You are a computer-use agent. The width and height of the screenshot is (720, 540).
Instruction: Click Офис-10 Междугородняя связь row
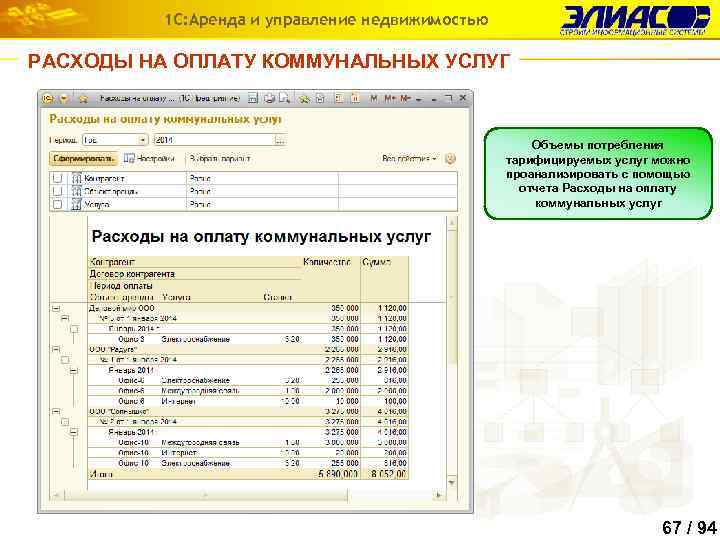pyautogui.click(x=248, y=443)
